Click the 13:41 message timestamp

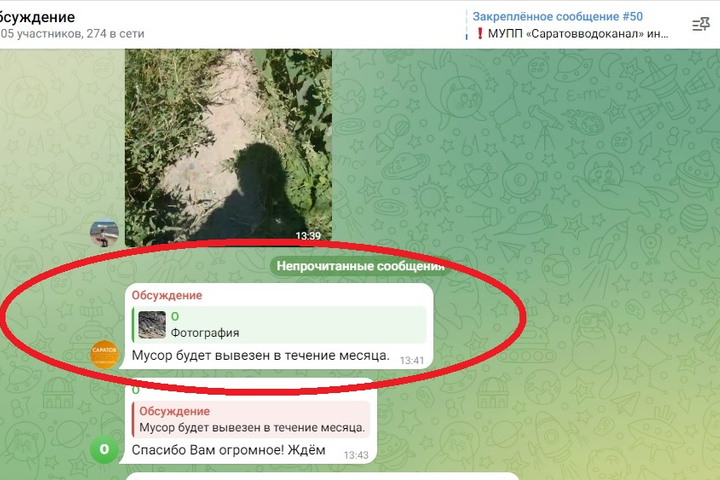point(411,361)
